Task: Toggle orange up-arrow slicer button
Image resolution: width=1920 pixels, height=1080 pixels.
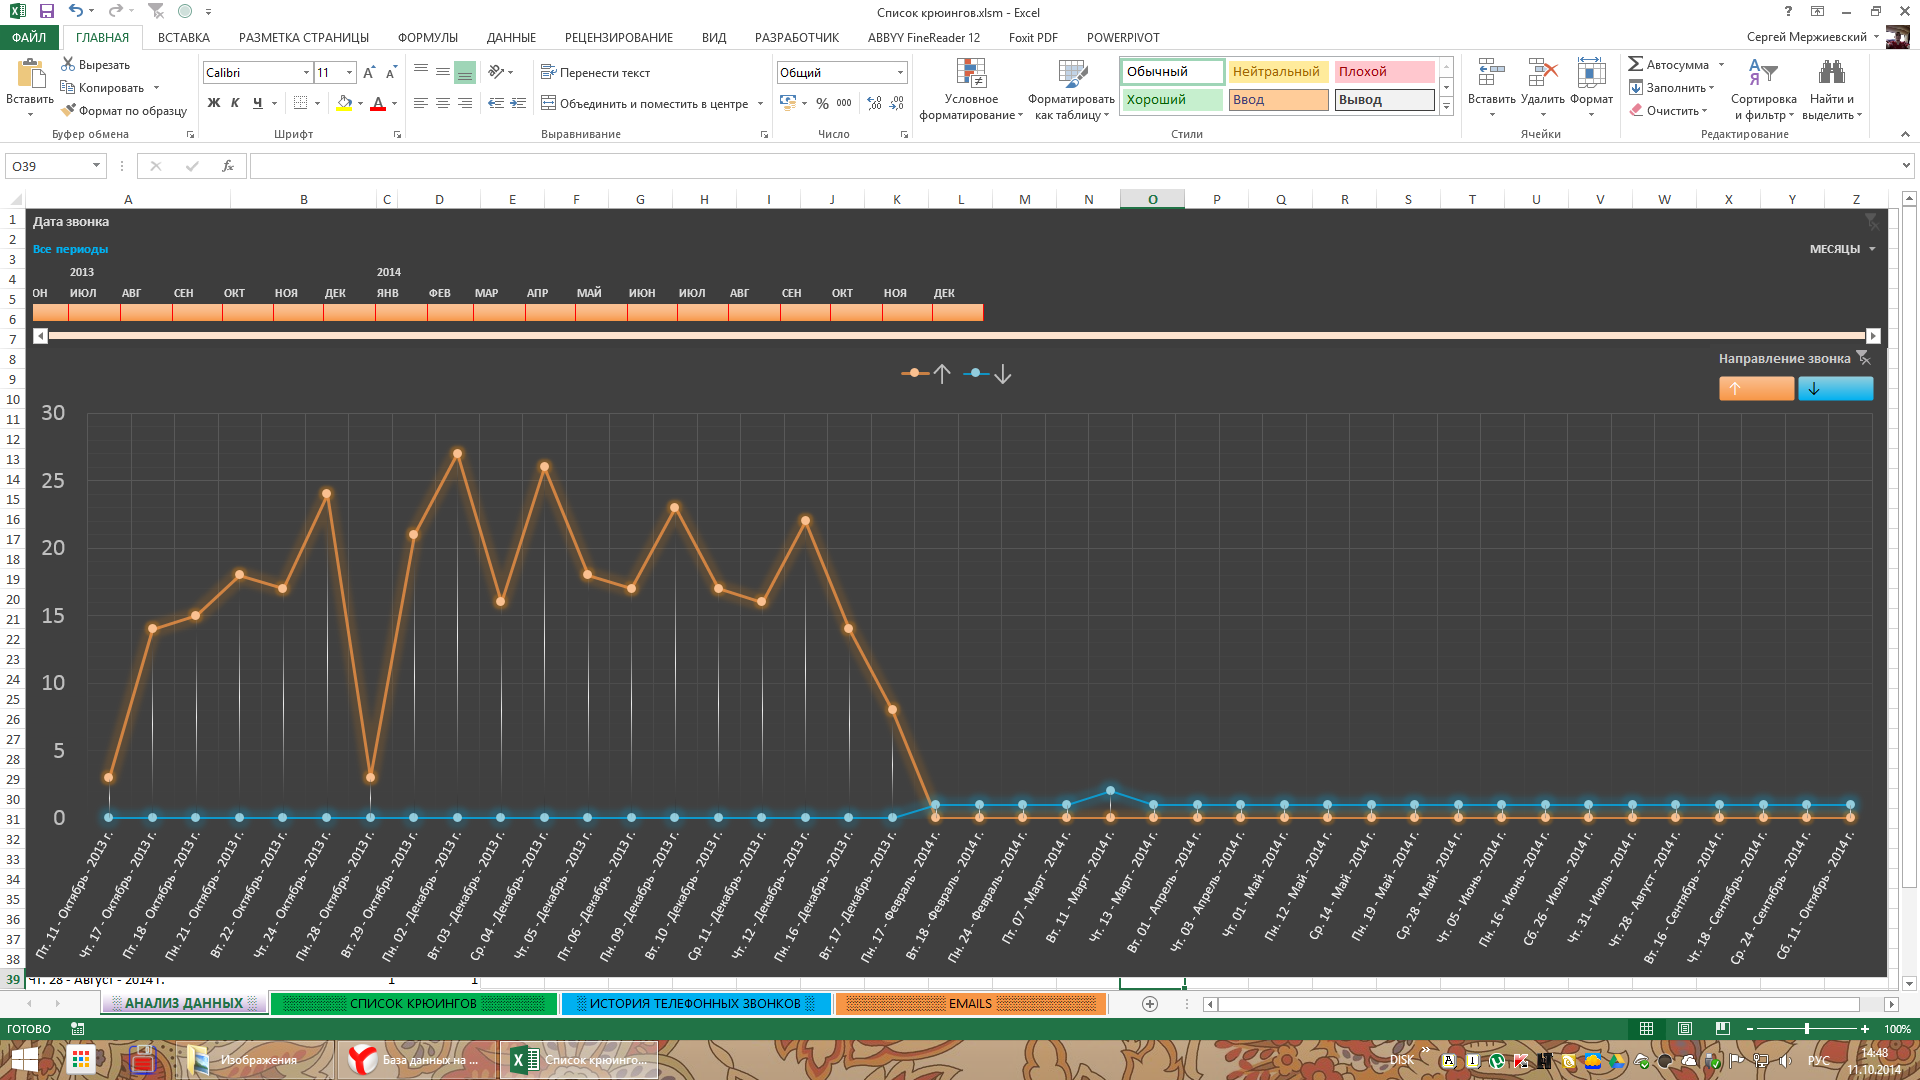Action: click(1756, 389)
